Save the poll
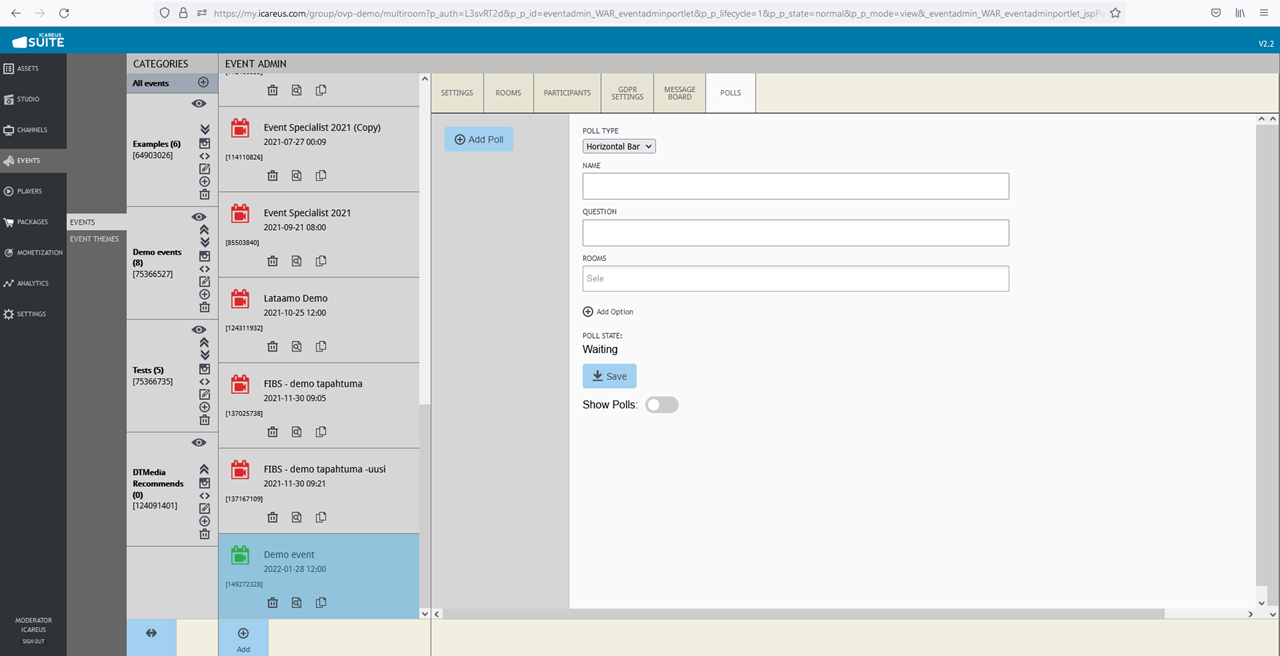The image size is (1280, 656). [609, 376]
